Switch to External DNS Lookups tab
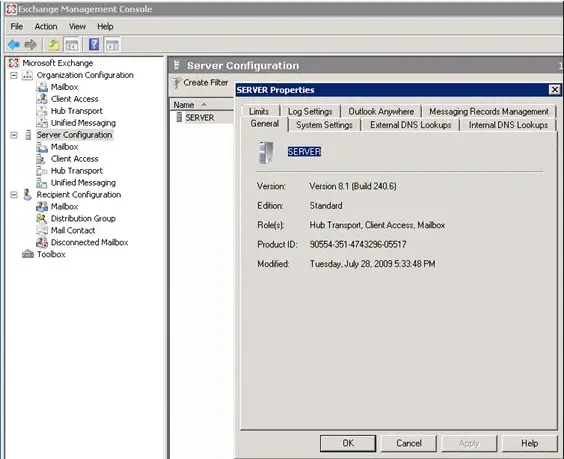 (410, 125)
